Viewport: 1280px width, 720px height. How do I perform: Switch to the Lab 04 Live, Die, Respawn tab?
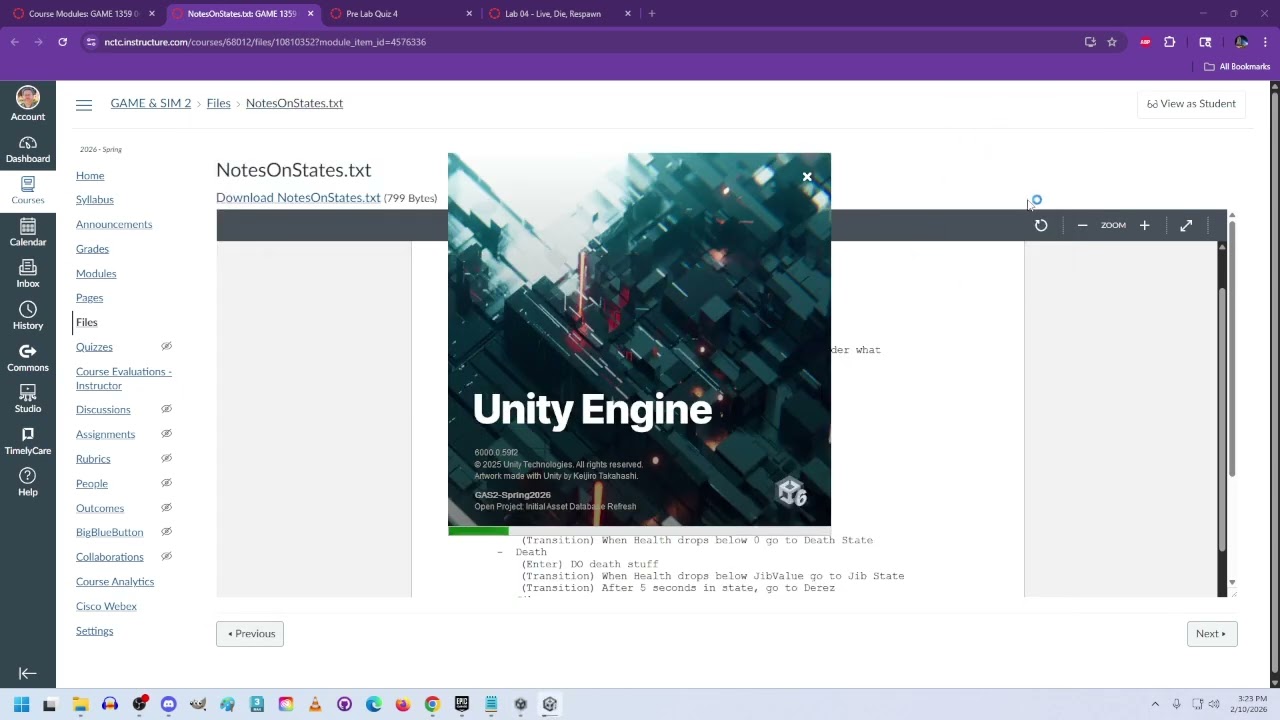(x=560, y=14)
